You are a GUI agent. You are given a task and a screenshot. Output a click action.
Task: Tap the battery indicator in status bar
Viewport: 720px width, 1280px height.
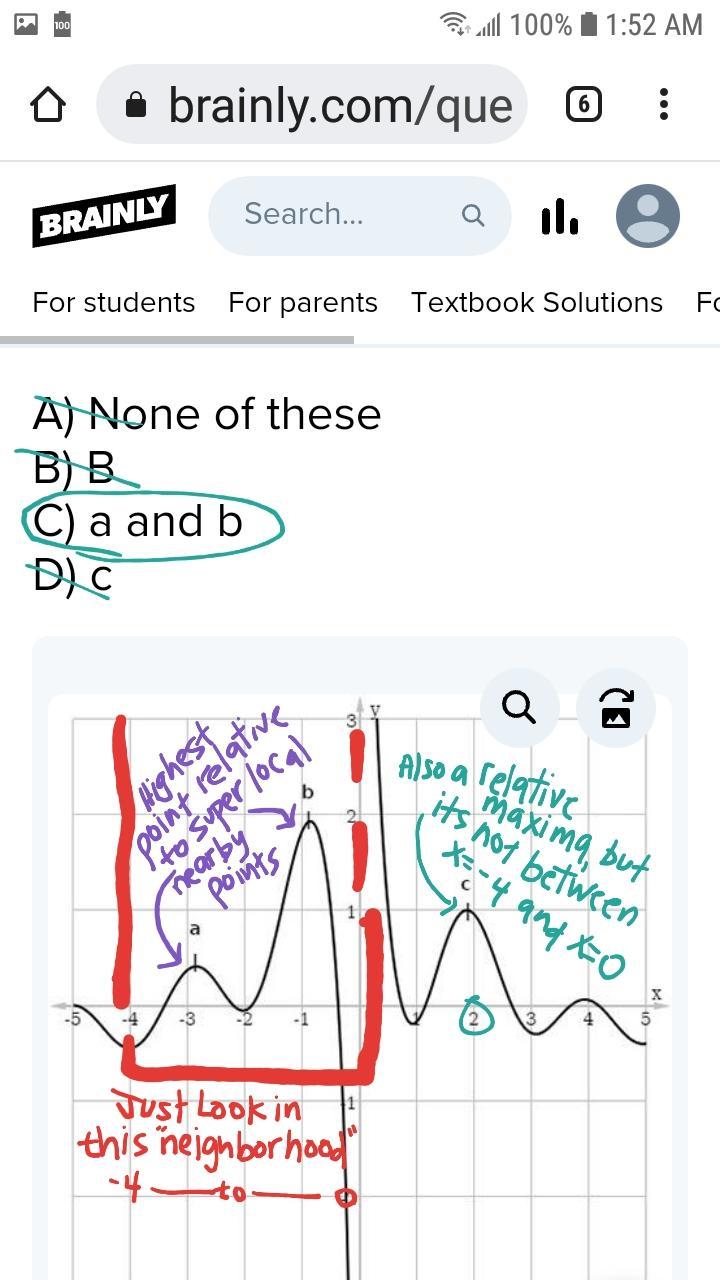(589, 24)
